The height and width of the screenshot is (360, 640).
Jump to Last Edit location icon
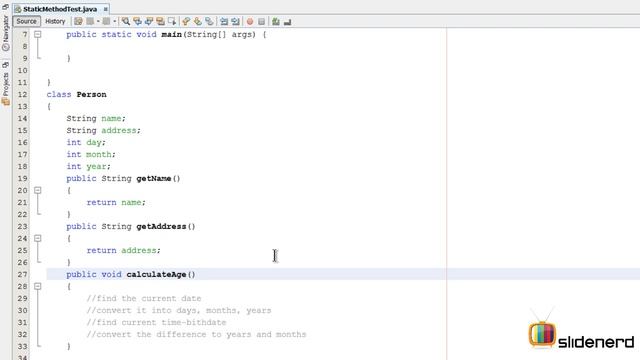coord(78,21)
